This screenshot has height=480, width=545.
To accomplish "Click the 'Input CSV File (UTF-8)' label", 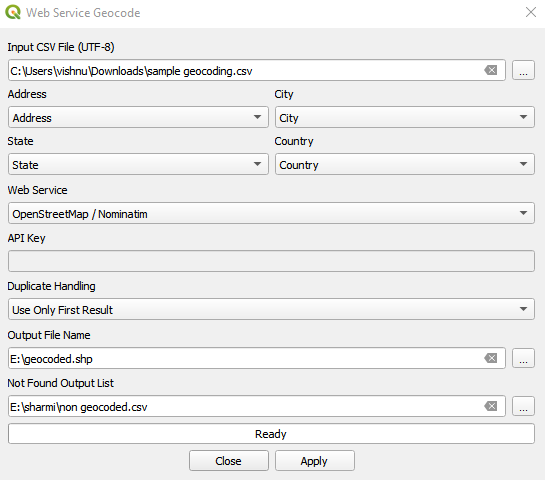I will pos(61,47).
